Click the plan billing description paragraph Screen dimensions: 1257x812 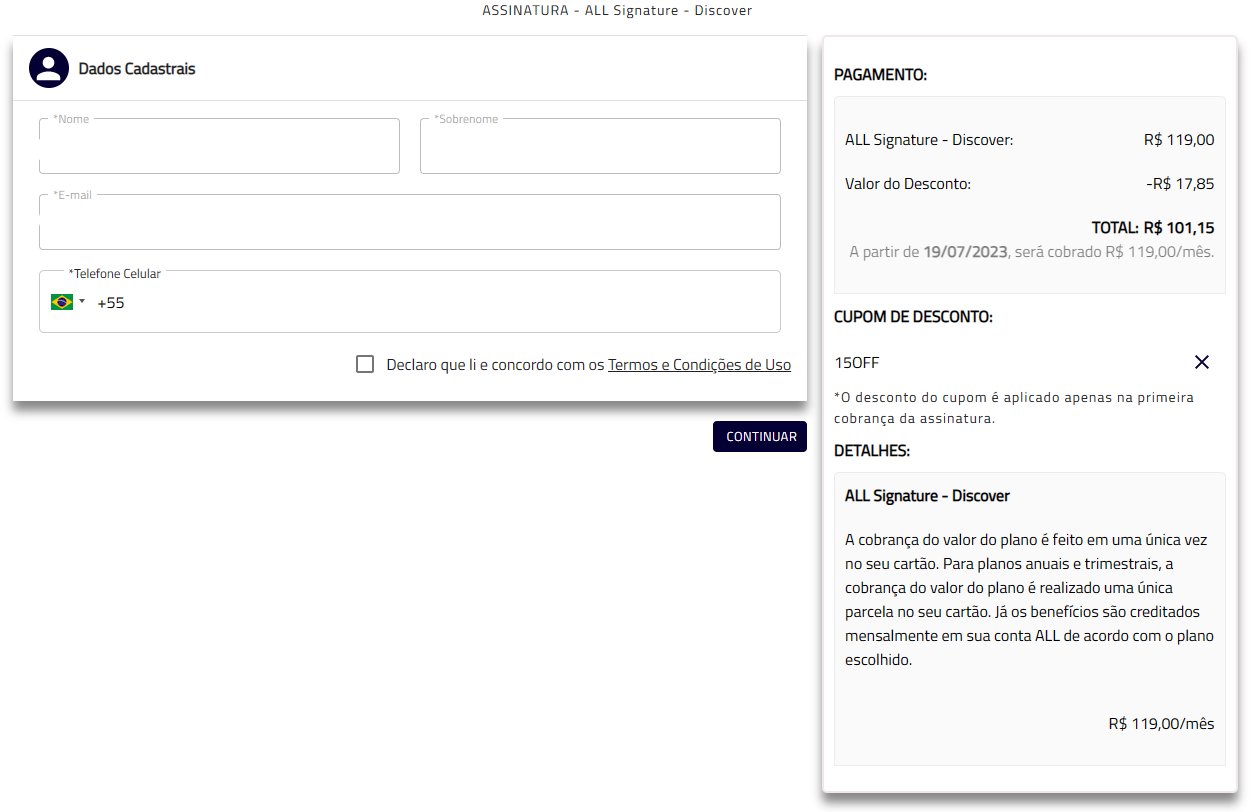[1029, 600]
